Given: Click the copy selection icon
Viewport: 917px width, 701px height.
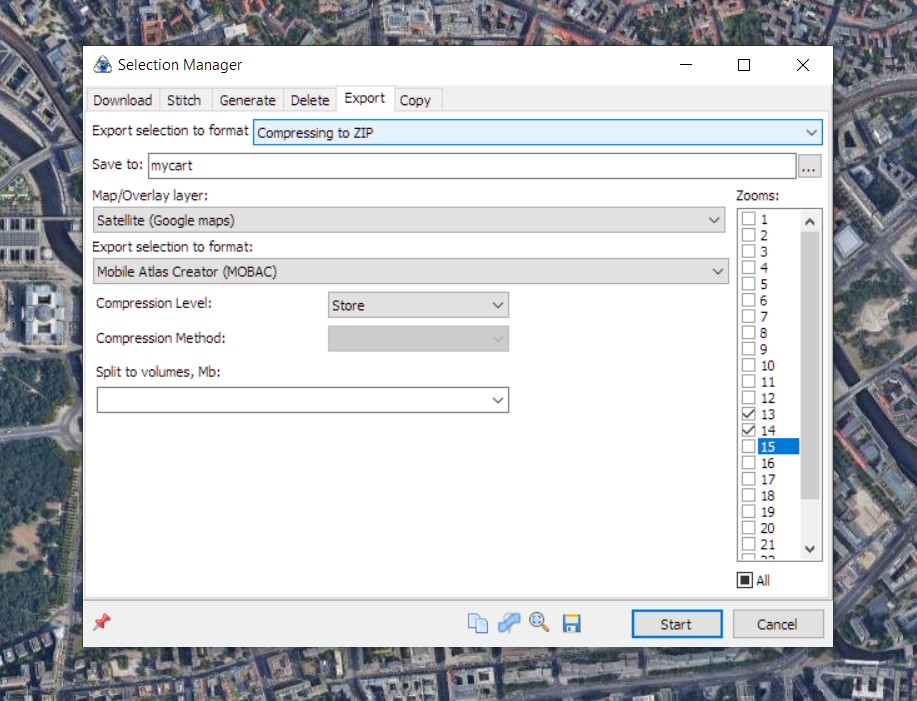Looking at the screenshot, I should click(478, 623).
